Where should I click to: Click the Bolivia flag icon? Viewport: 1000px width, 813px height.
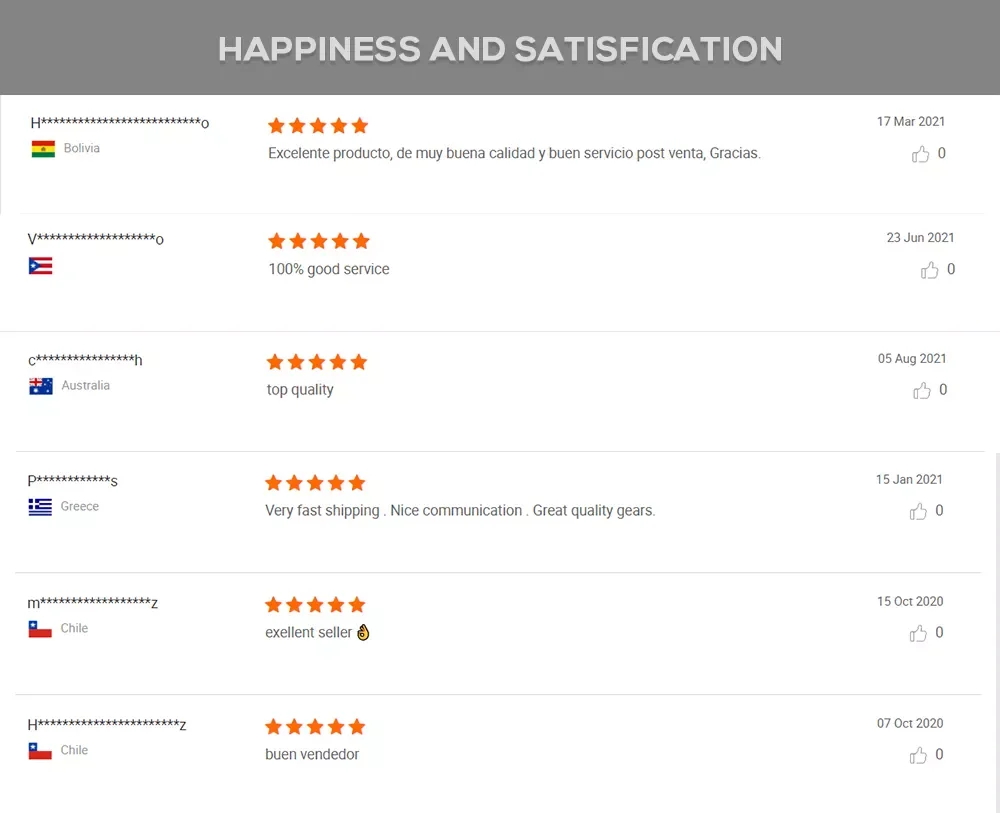pyautogui.click(x=43, y=149)
